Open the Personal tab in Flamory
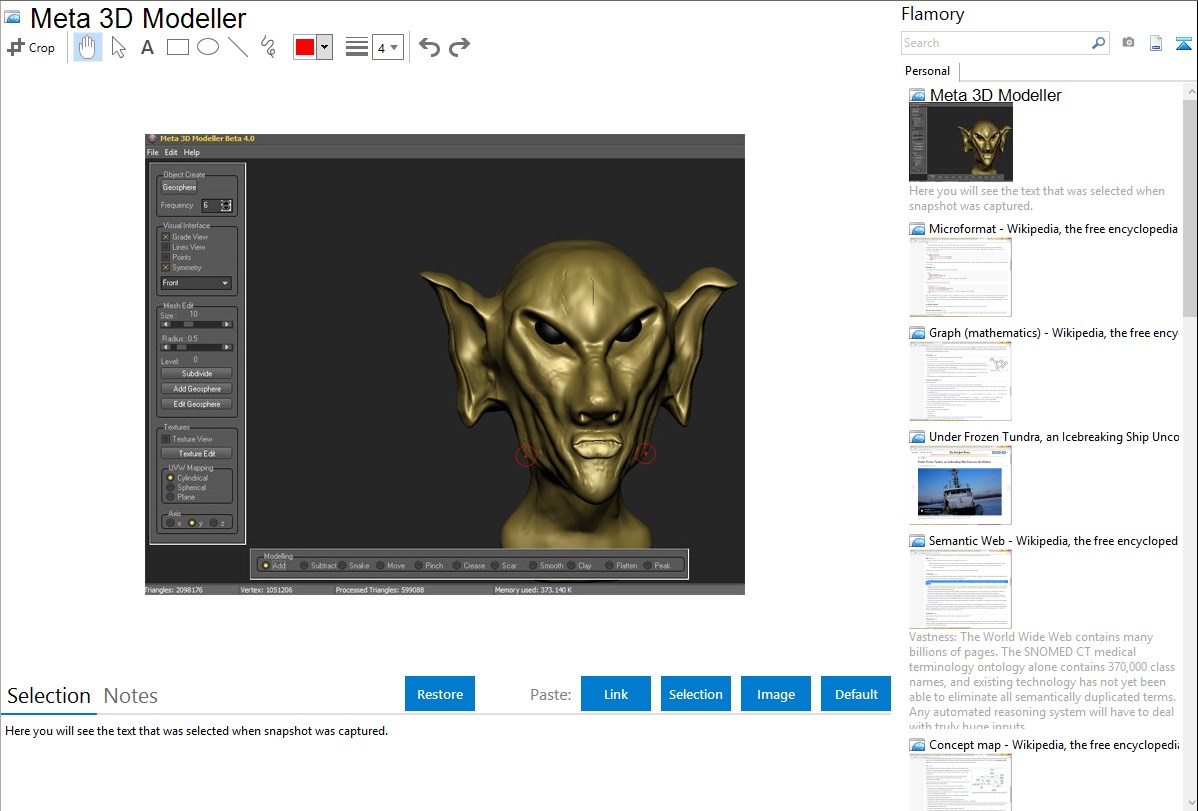 [x=927, y=71]
